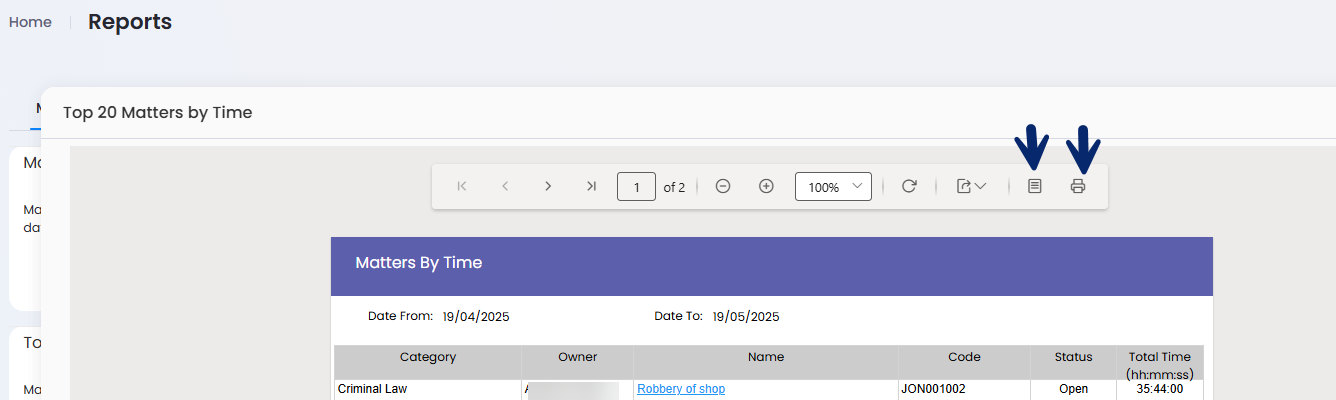Click the Reports page heading
The width and height of the screenshot is (1336, 400).
pos(130,22)
